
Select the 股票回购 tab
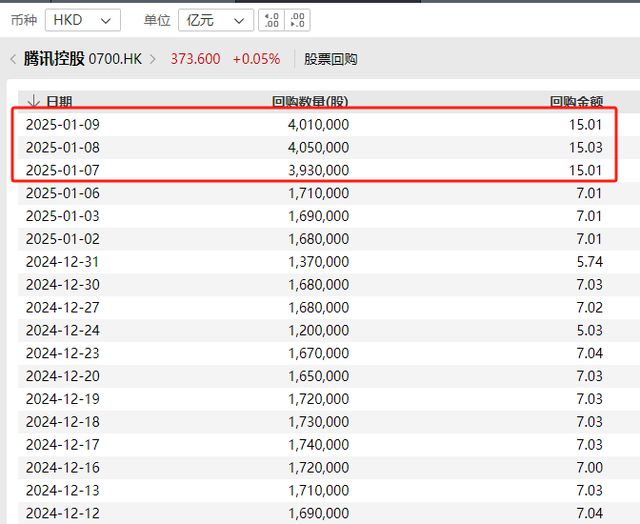pyautogui.click(x=331, y=59)
